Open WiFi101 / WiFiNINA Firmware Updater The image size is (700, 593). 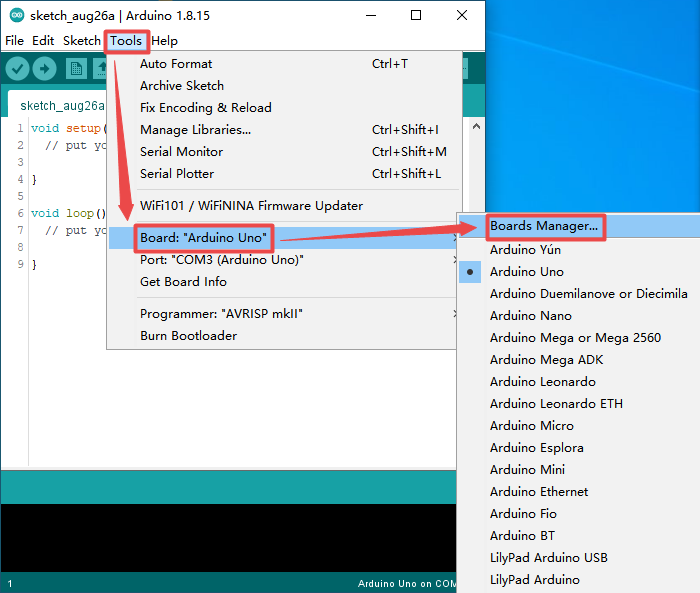click(283, 206)
